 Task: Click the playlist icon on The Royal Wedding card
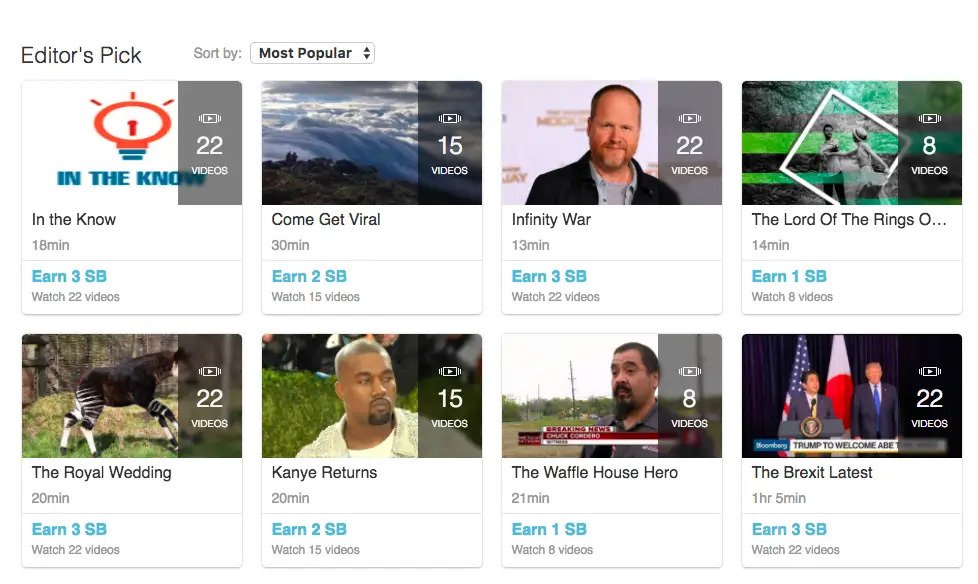210,371
